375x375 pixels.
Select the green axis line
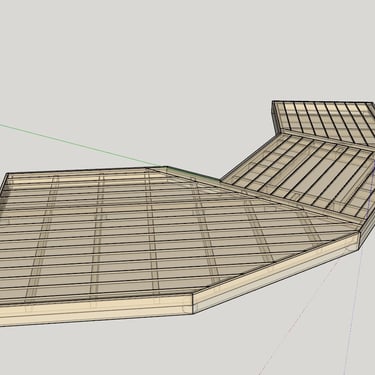click(x=80, y=145)
